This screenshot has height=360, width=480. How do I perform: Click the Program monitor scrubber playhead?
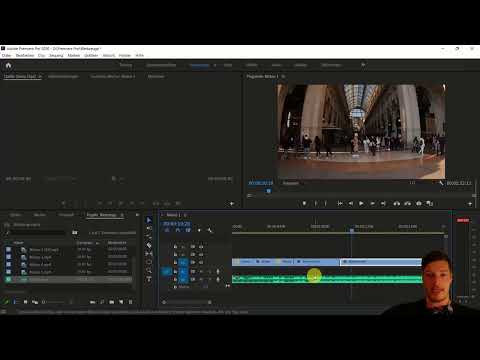tap(269, 191)
